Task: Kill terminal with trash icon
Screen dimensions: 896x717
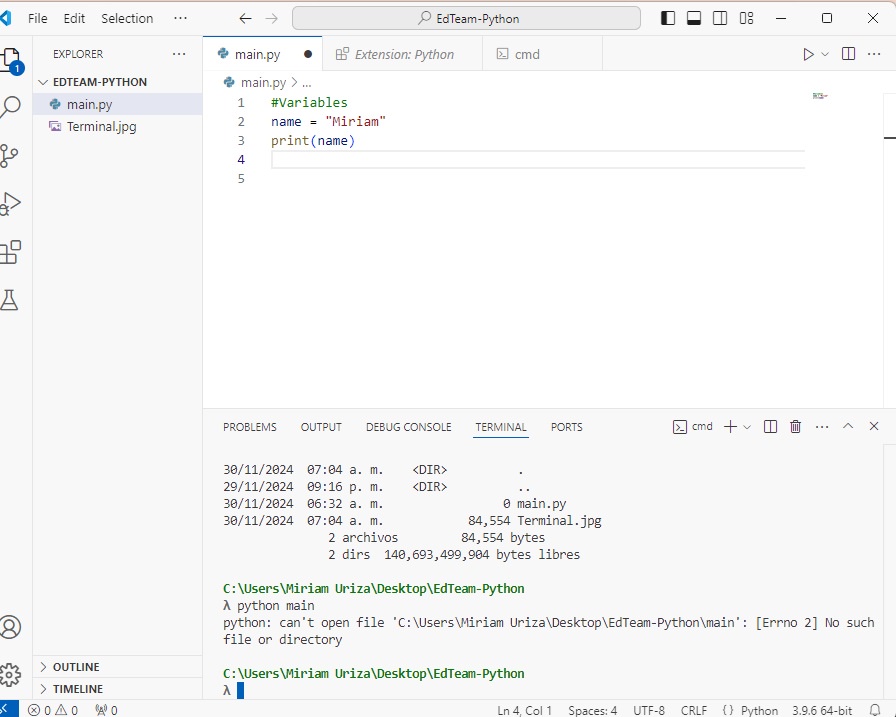Action: tap(796, 427)
